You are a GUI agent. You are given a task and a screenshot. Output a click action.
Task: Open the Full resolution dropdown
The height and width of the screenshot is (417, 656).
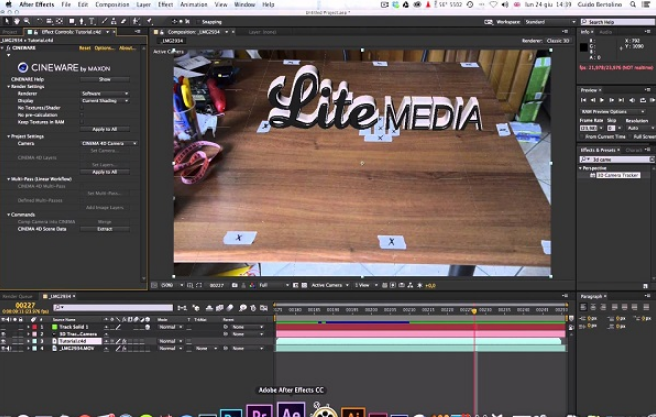(x=274, y=285)
